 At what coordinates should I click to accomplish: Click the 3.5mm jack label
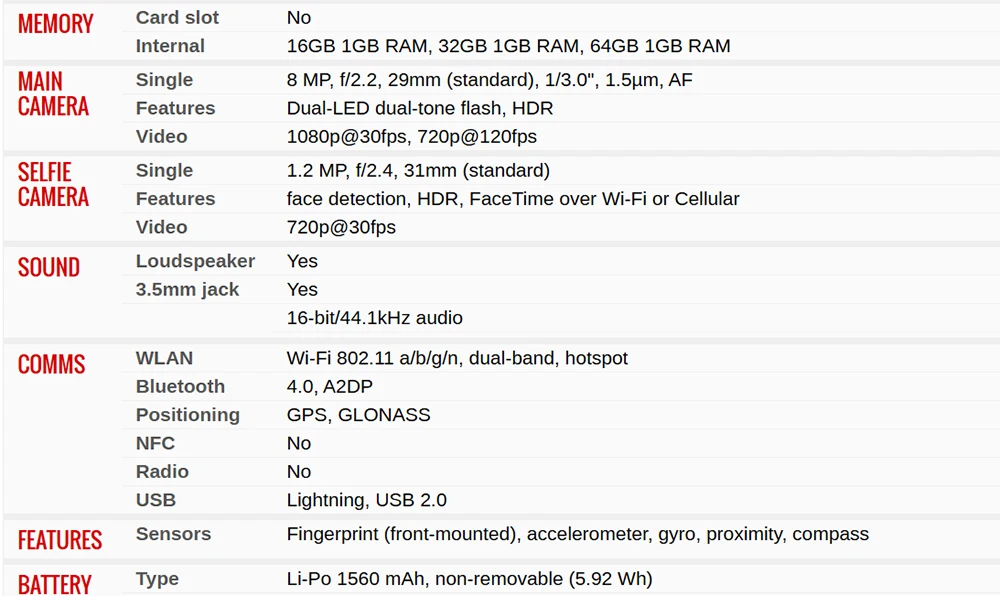[x=187, y=289]
